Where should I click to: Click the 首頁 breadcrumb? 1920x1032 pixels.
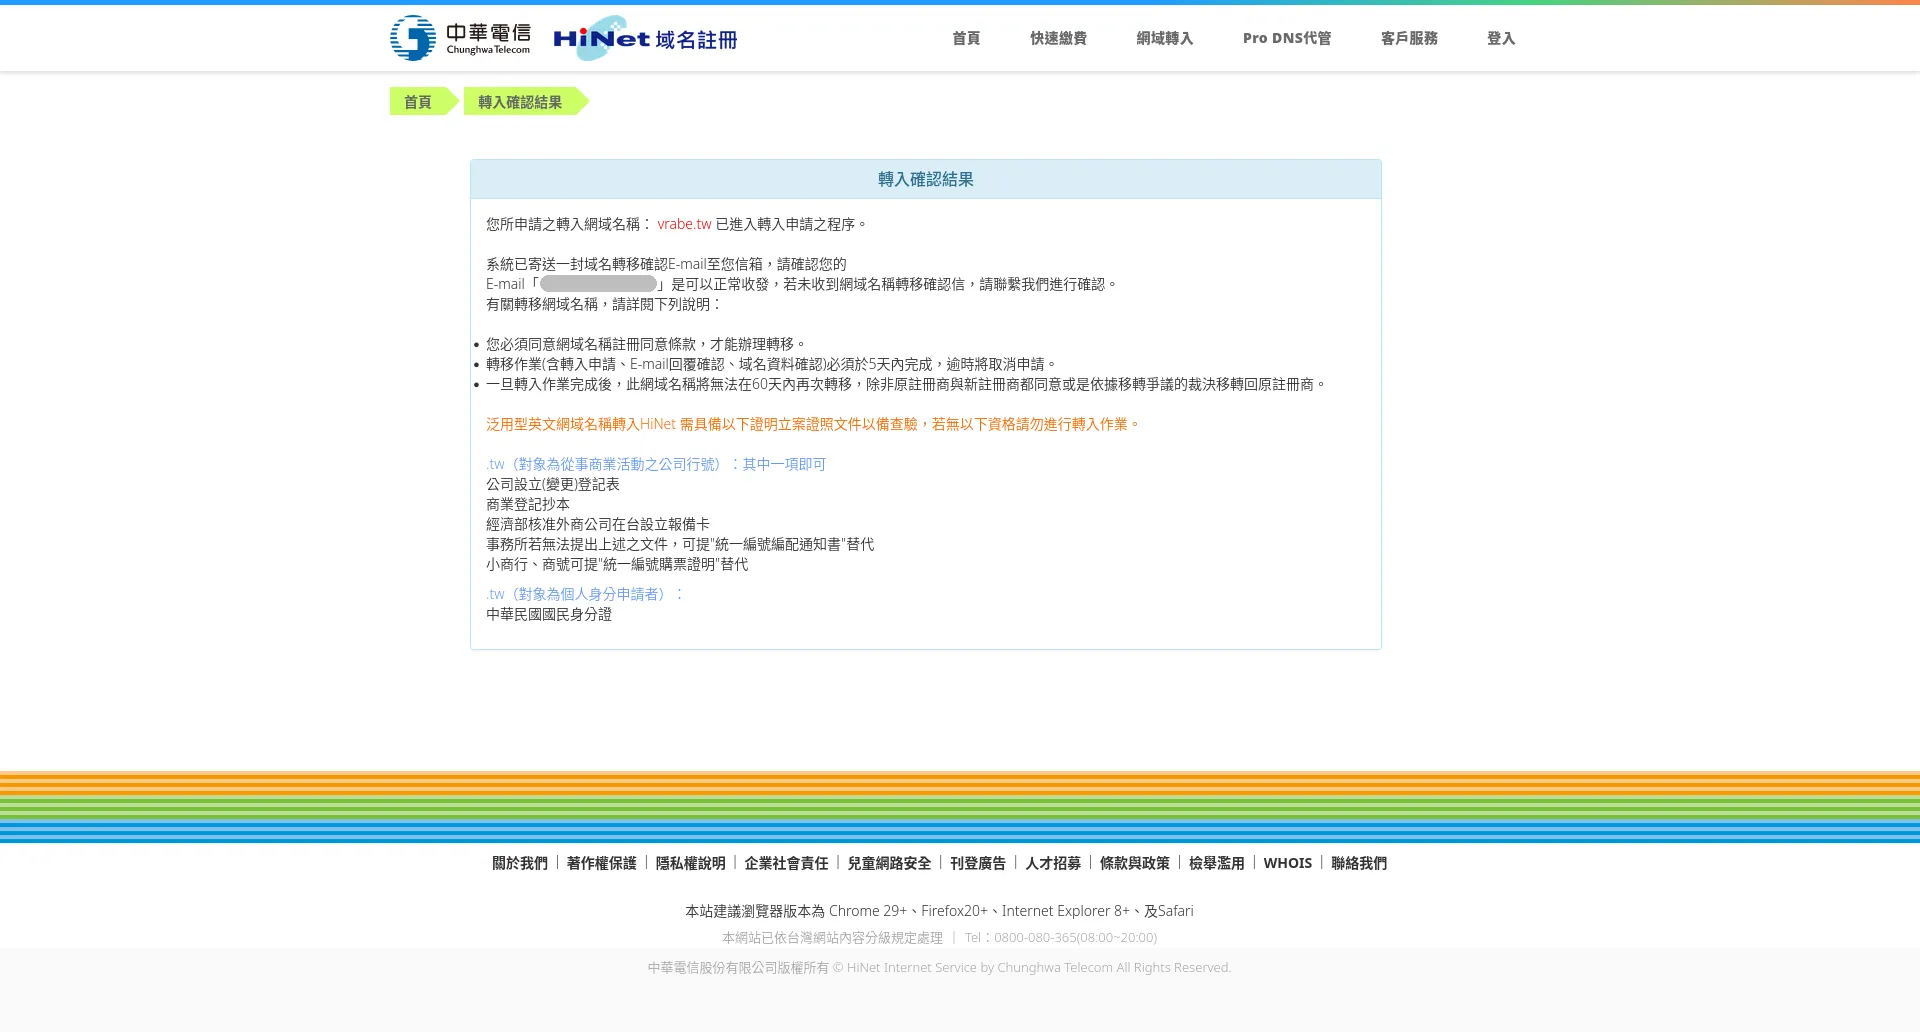coord(418,102)
